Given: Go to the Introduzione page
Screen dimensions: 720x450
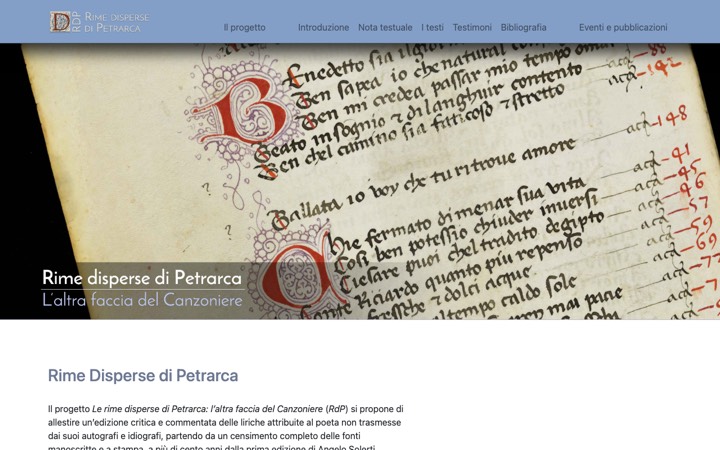Looking at the screenshot, I should (x=323, y=28).
